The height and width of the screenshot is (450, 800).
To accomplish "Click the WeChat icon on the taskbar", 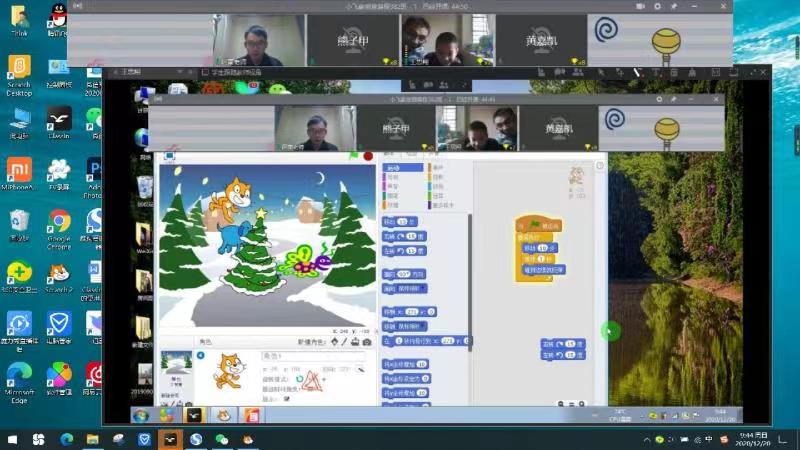I will point(221,439).
